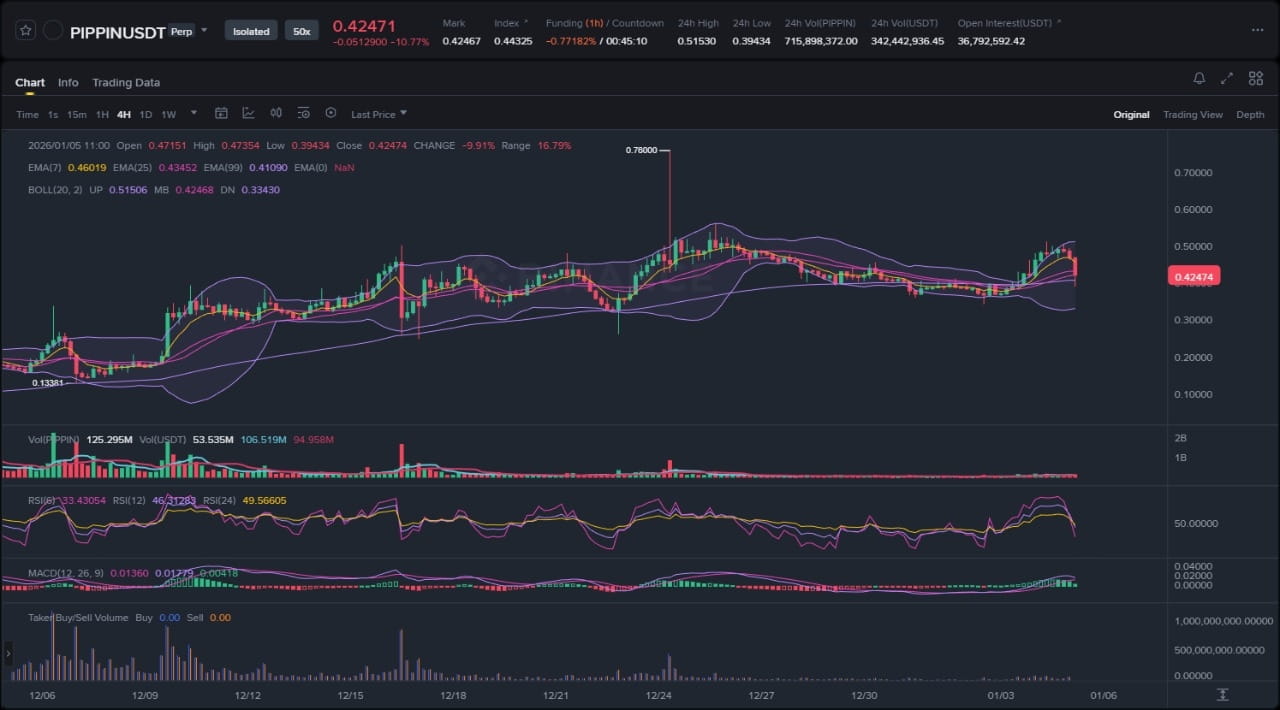
Task: Switch the chart to 1D interval
Action: pos(146,114)
